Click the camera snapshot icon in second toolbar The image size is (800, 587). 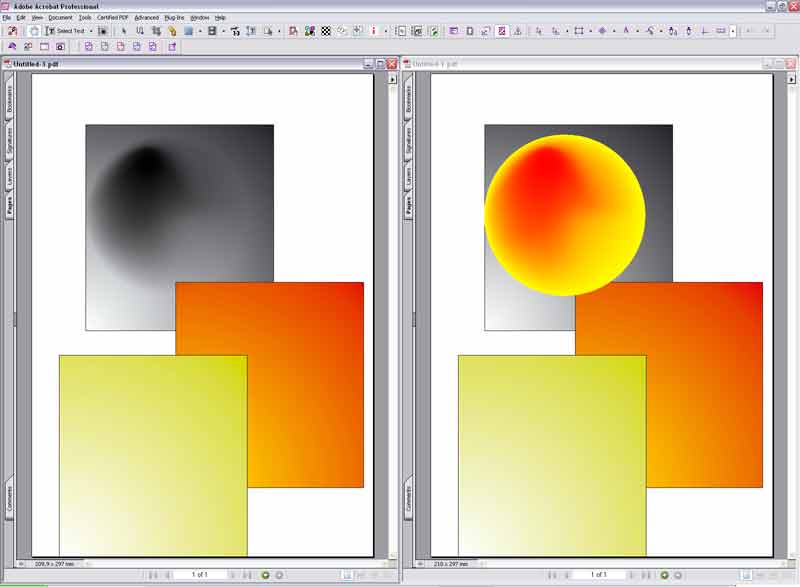[x=60, y=46]
